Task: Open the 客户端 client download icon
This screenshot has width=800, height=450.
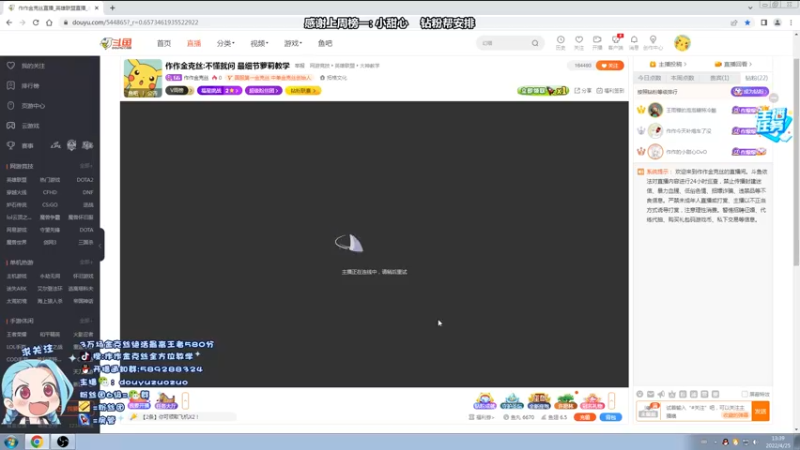Action: click(x=616, y=43)
